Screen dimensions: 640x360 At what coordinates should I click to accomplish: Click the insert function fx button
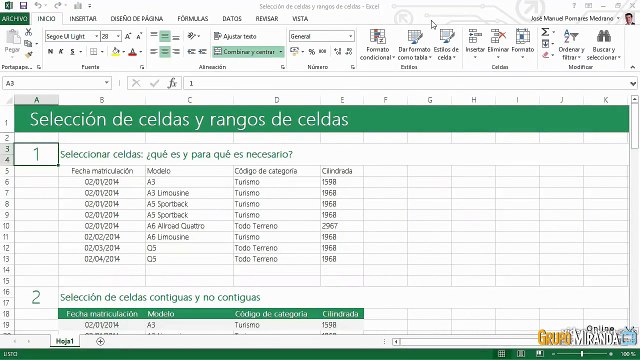tap(173, 83)
